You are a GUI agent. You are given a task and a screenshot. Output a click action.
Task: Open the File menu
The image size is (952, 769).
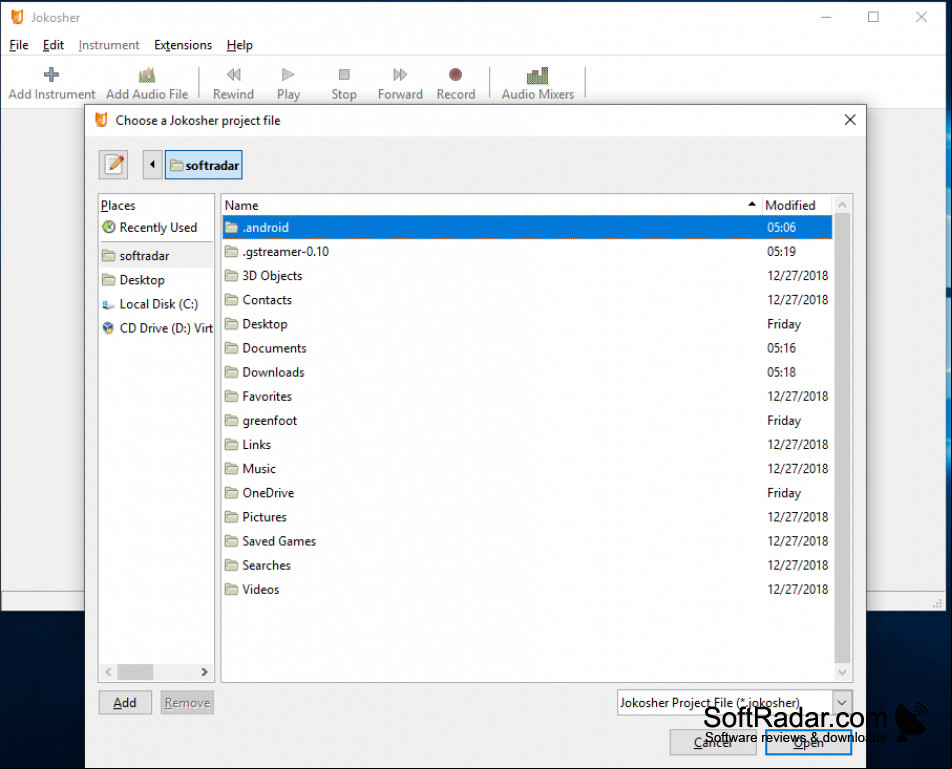(19, 45)
